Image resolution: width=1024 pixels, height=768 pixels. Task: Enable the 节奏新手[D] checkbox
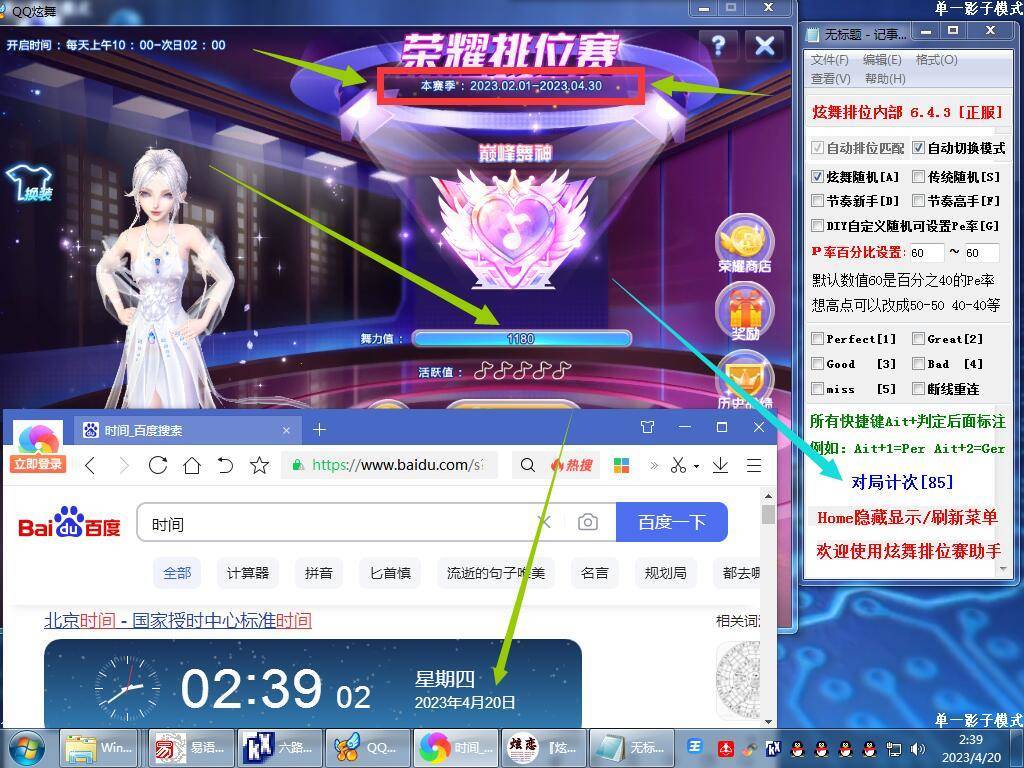[817, 200]
